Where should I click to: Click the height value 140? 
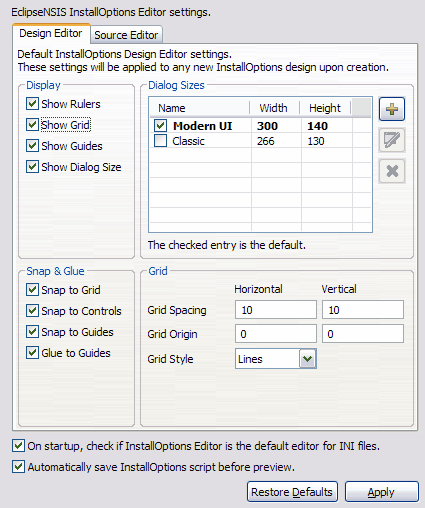(x=318, y=126)
